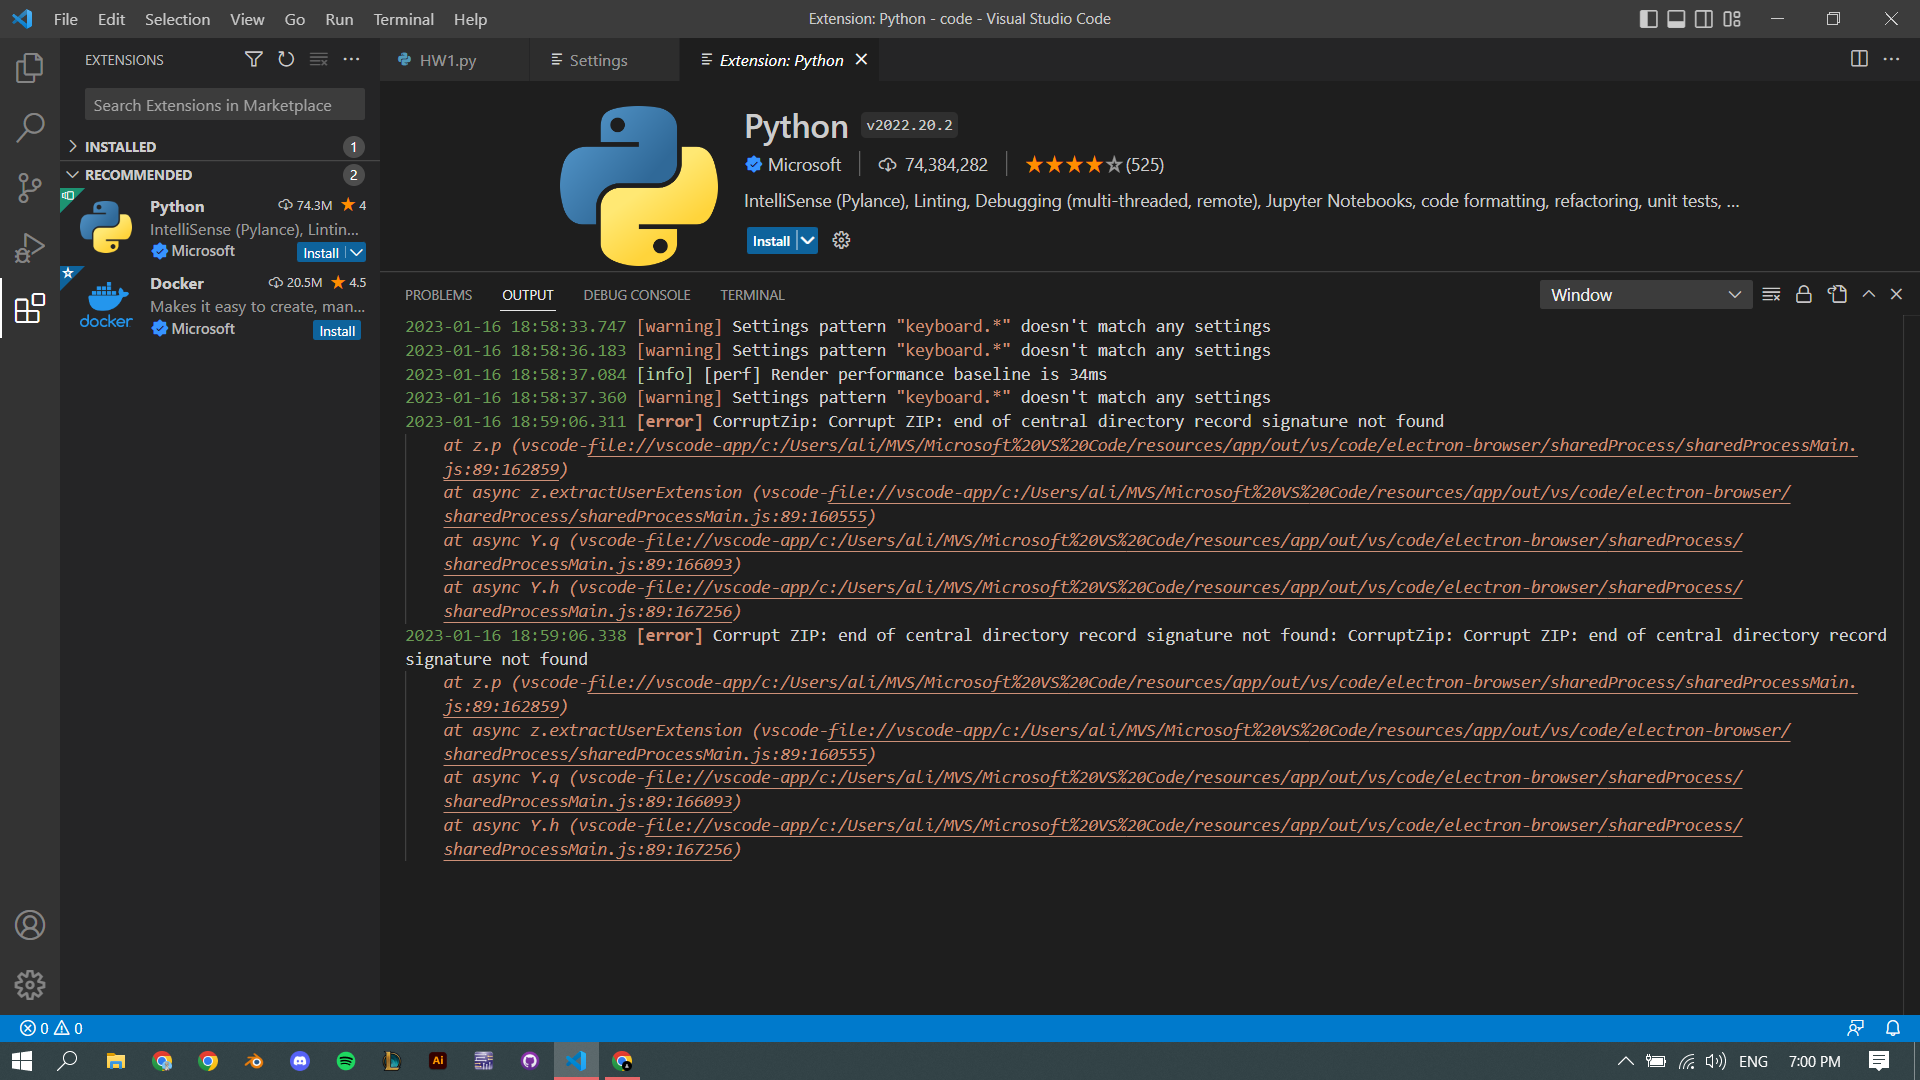The width and height of the screenshot is (1920, 1080).
Task: Click the Search Extensions in Marketplace field
Action: pyautogui.click(x=224, y=104)
